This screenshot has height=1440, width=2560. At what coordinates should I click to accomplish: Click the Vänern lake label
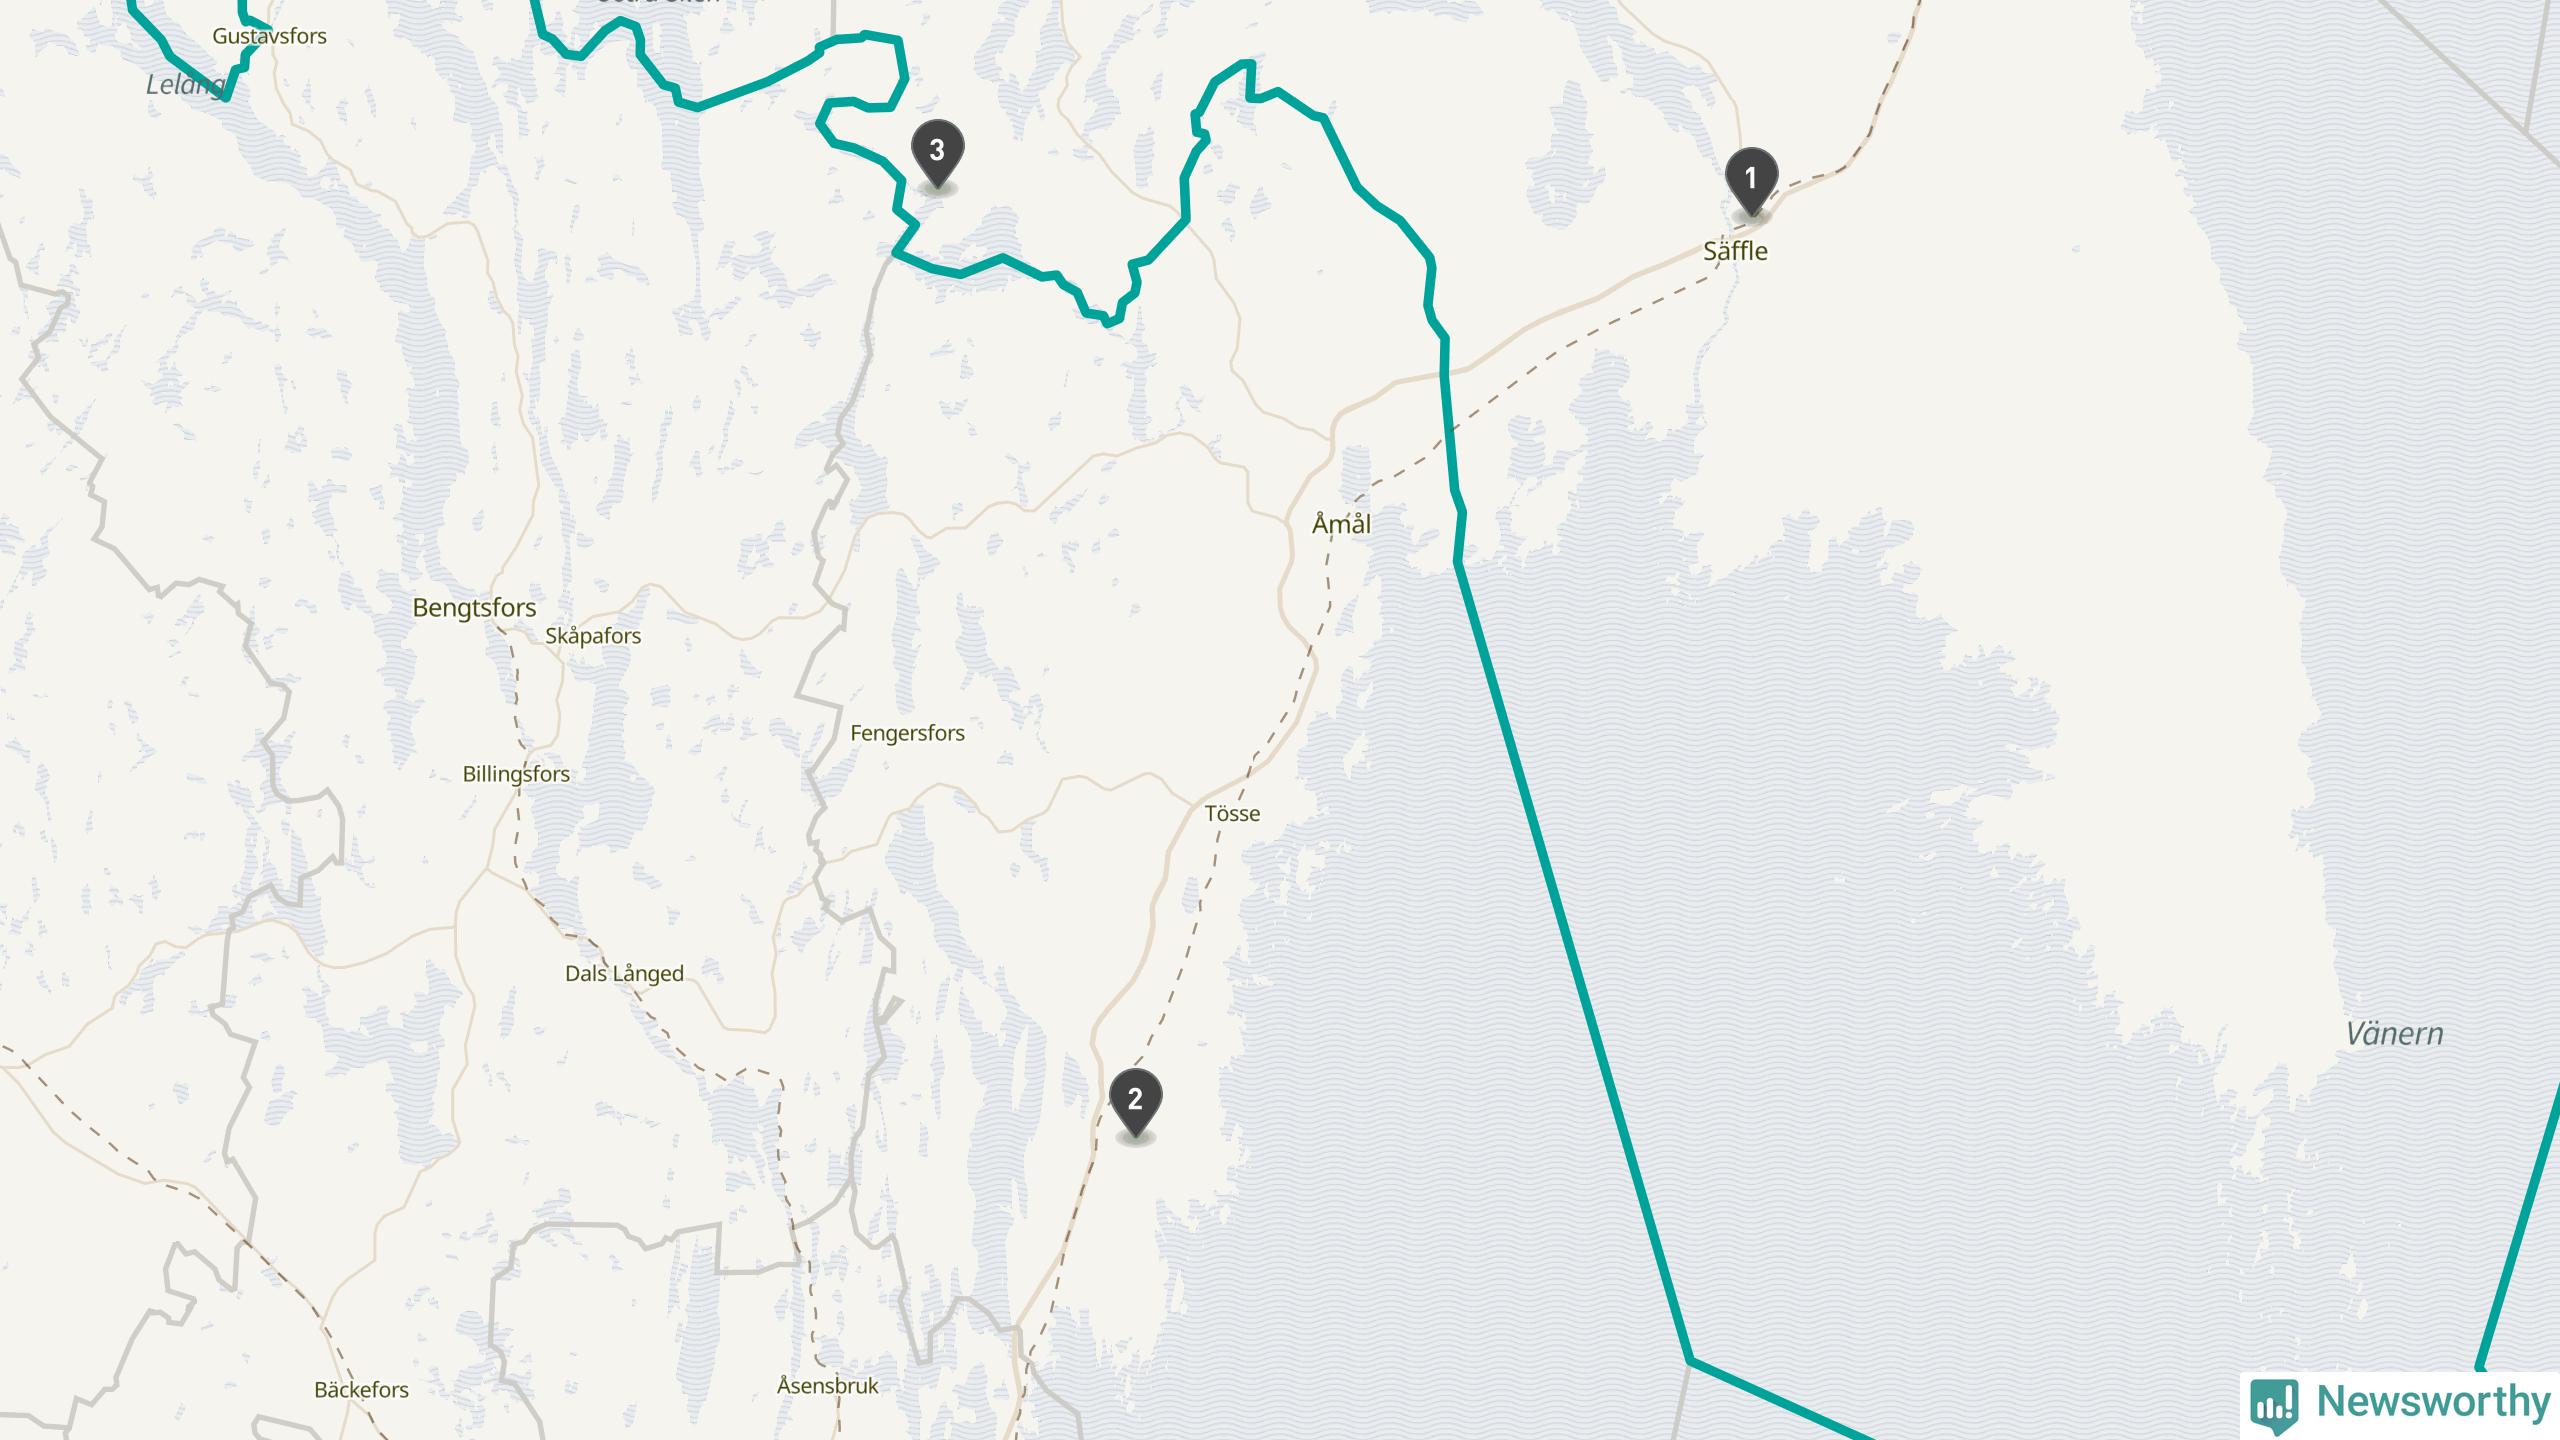click(x=2394, y=1034)
